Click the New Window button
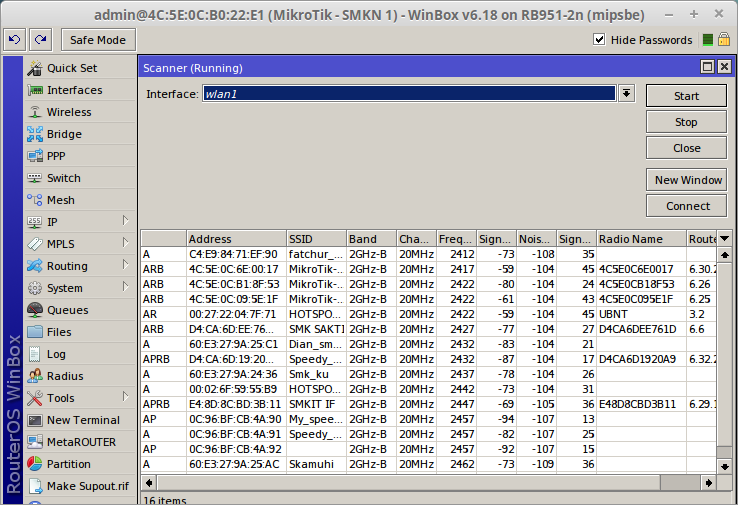 coord(686,180)
